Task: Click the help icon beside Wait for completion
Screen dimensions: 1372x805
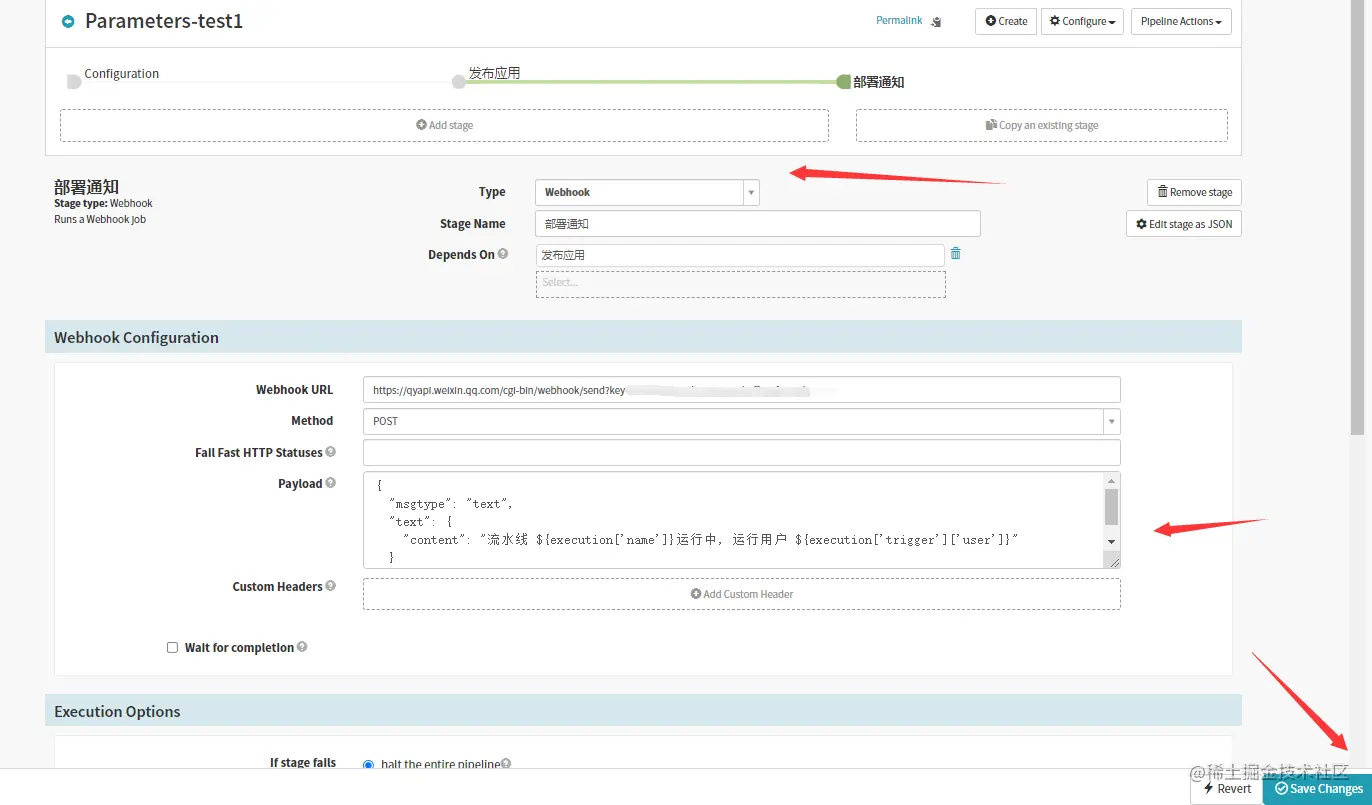Action: pyautogui.click(x=302, y=647)
